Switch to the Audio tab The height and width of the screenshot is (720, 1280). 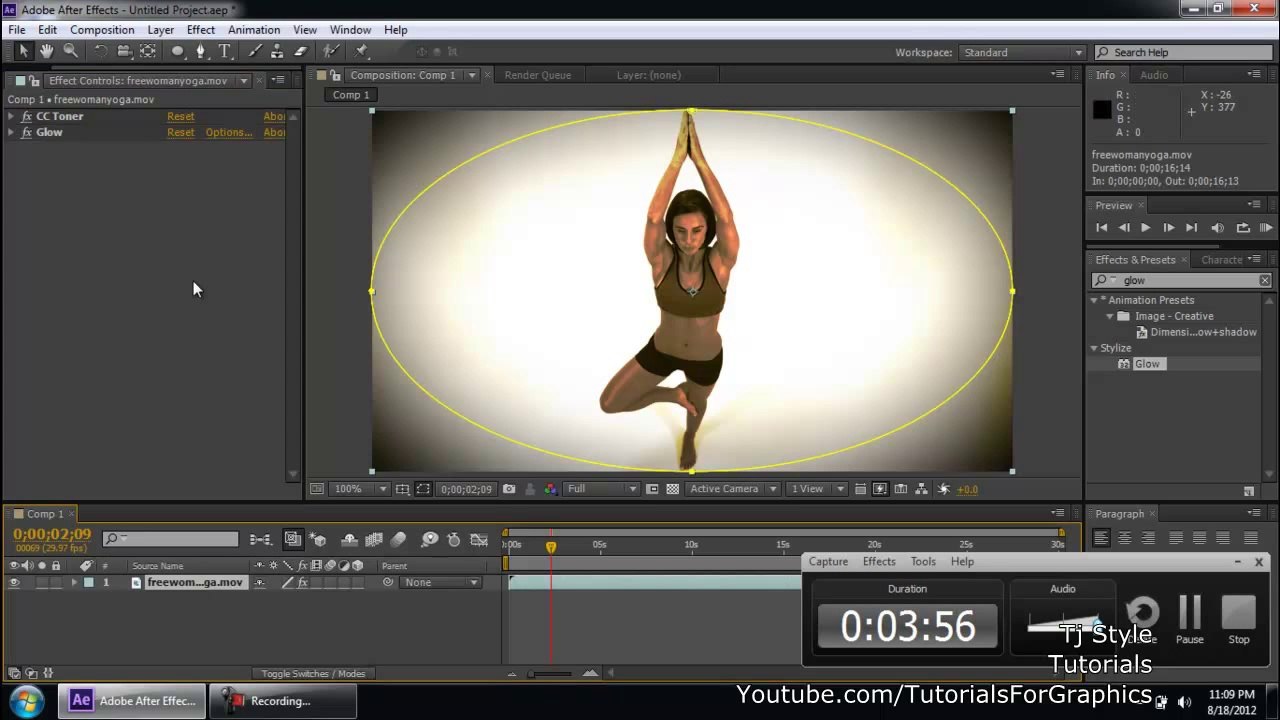coord(1154,75)
